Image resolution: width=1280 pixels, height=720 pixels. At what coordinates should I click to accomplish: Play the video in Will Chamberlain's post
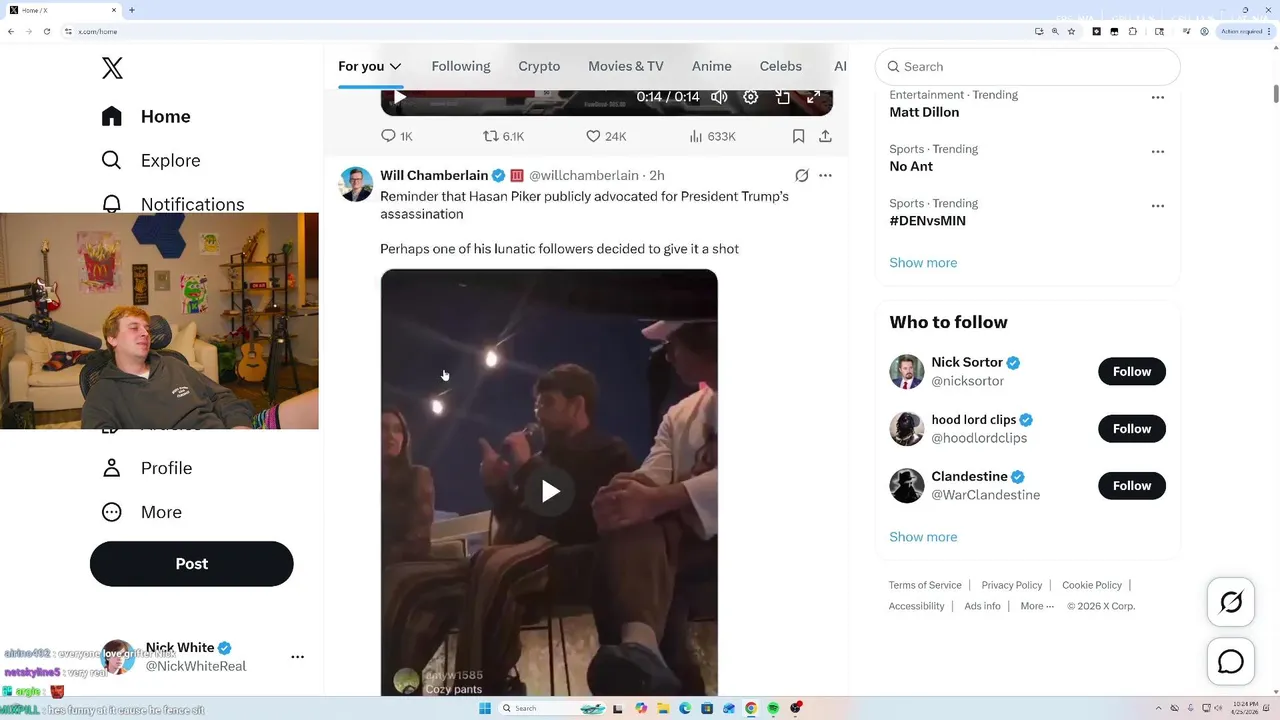(550, 491)
